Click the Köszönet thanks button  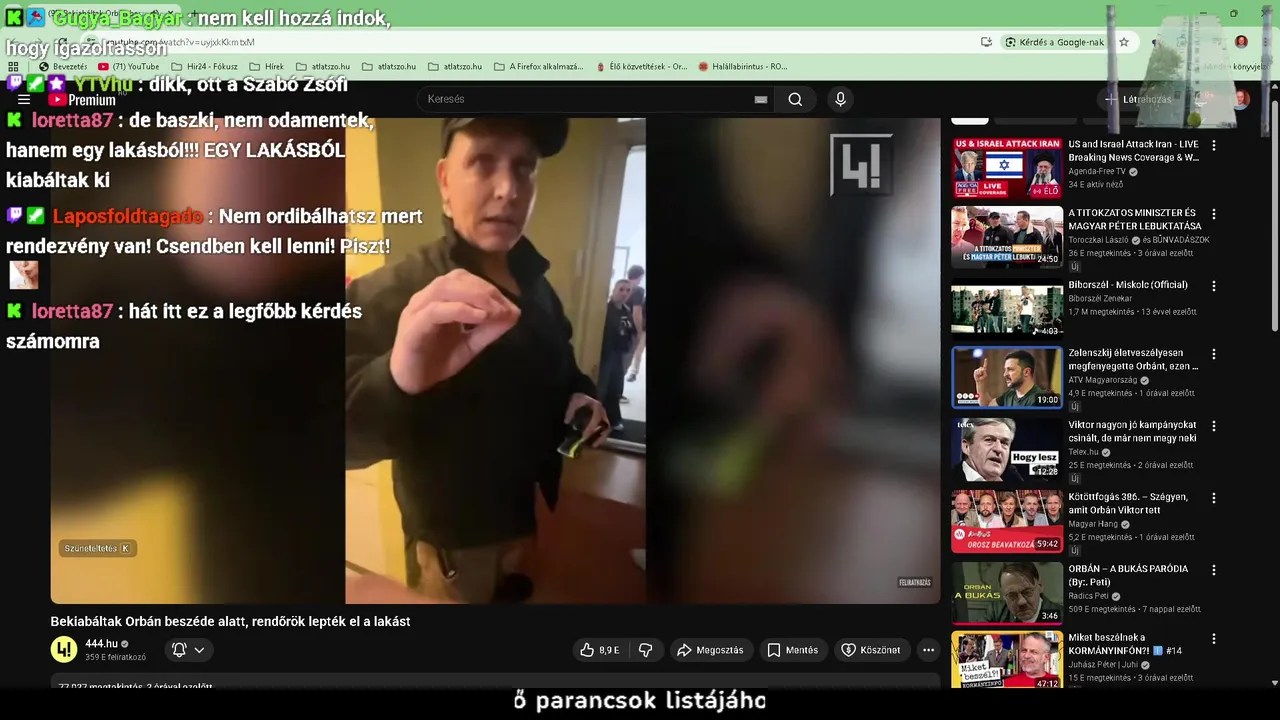tap(871, 650)
